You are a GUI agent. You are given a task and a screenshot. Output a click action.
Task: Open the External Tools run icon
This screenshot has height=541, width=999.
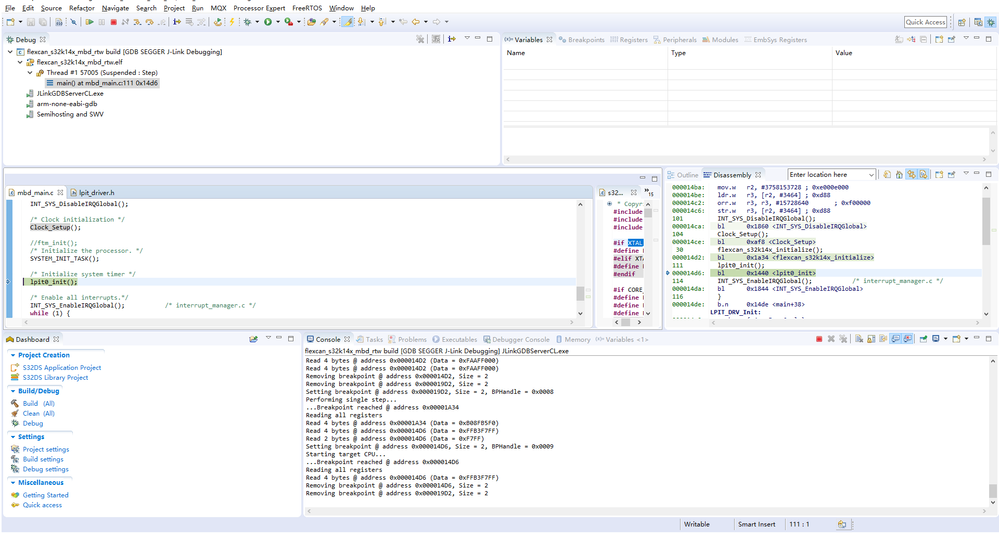pos(289,22)
